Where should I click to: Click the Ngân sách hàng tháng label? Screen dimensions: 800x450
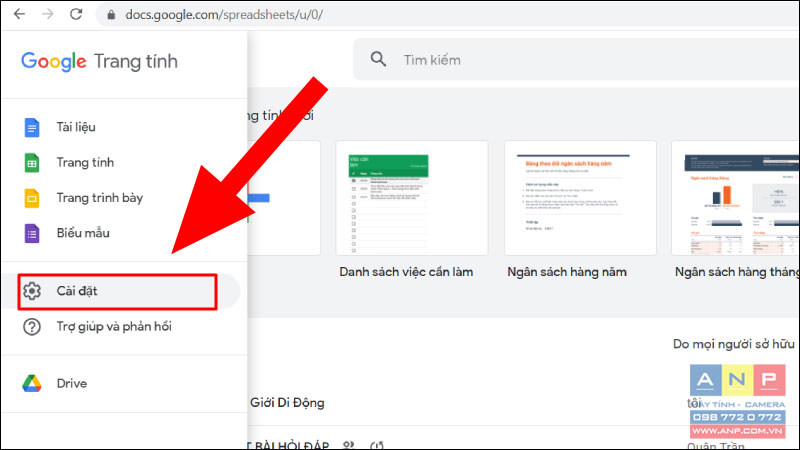coord(737,272)
